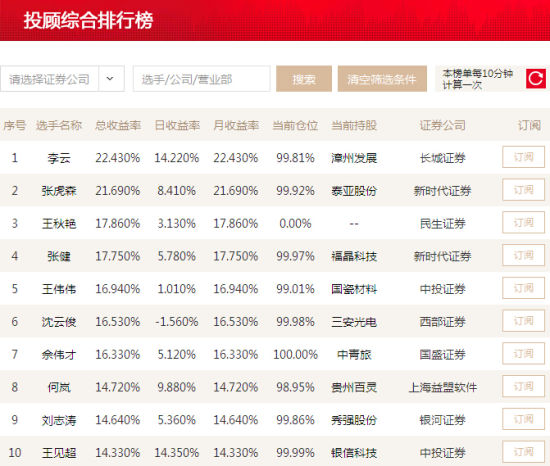Click stock holding 漳州发展

pyautogui.click(x=354, y=158)
